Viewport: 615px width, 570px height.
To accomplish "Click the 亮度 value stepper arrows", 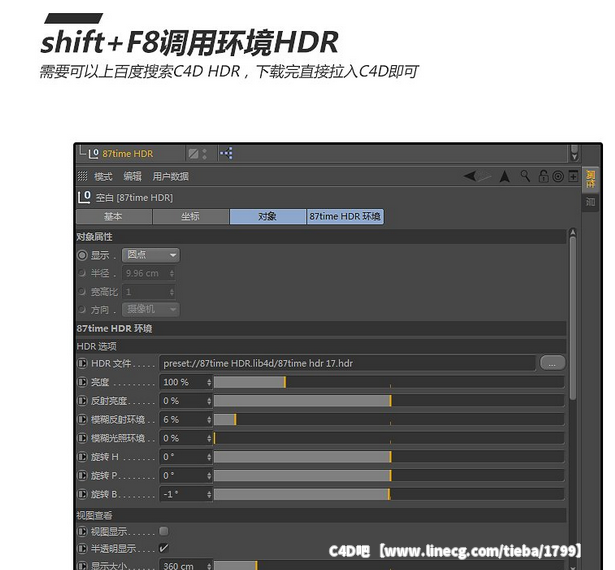I will click(x=209, y=382).
